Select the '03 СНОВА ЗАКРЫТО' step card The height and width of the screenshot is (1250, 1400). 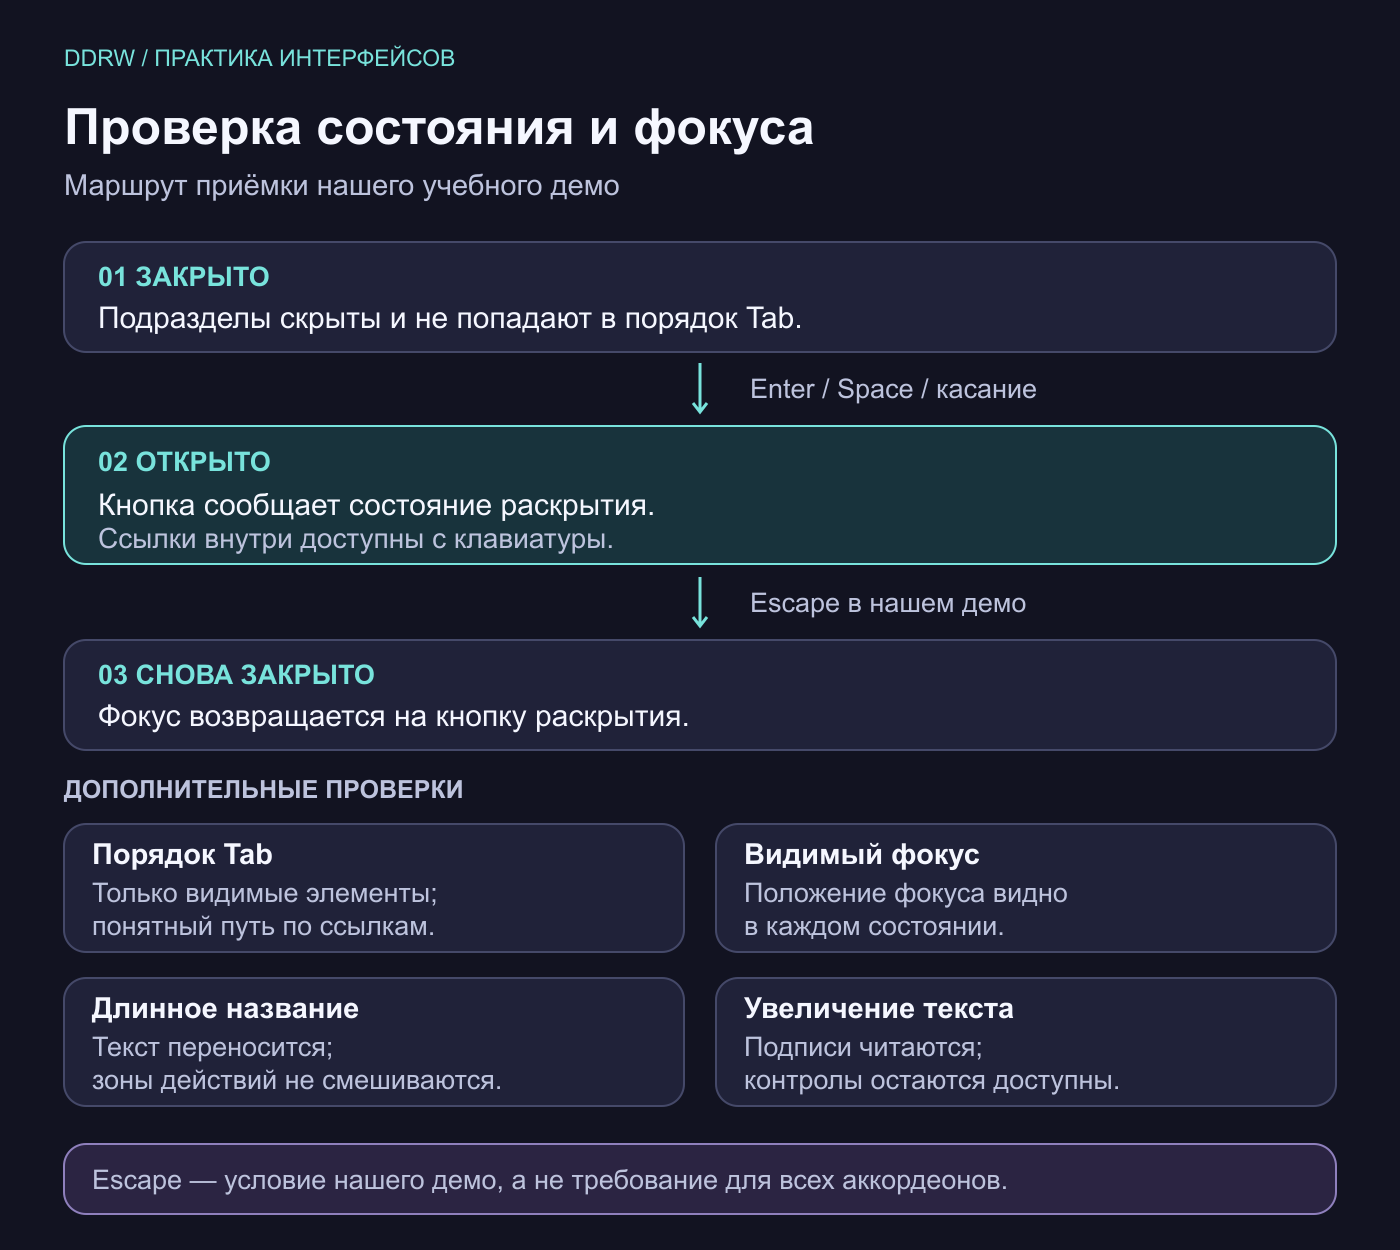pos(700,695)
